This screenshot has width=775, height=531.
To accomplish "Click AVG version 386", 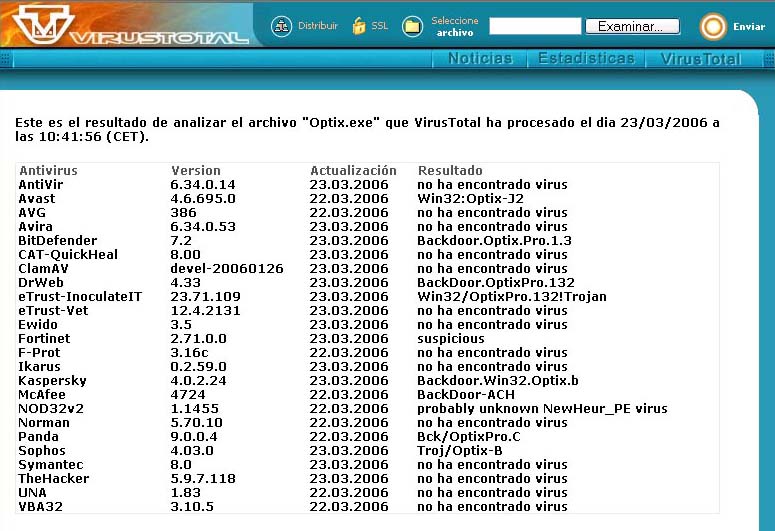I will tap(183, 213).
